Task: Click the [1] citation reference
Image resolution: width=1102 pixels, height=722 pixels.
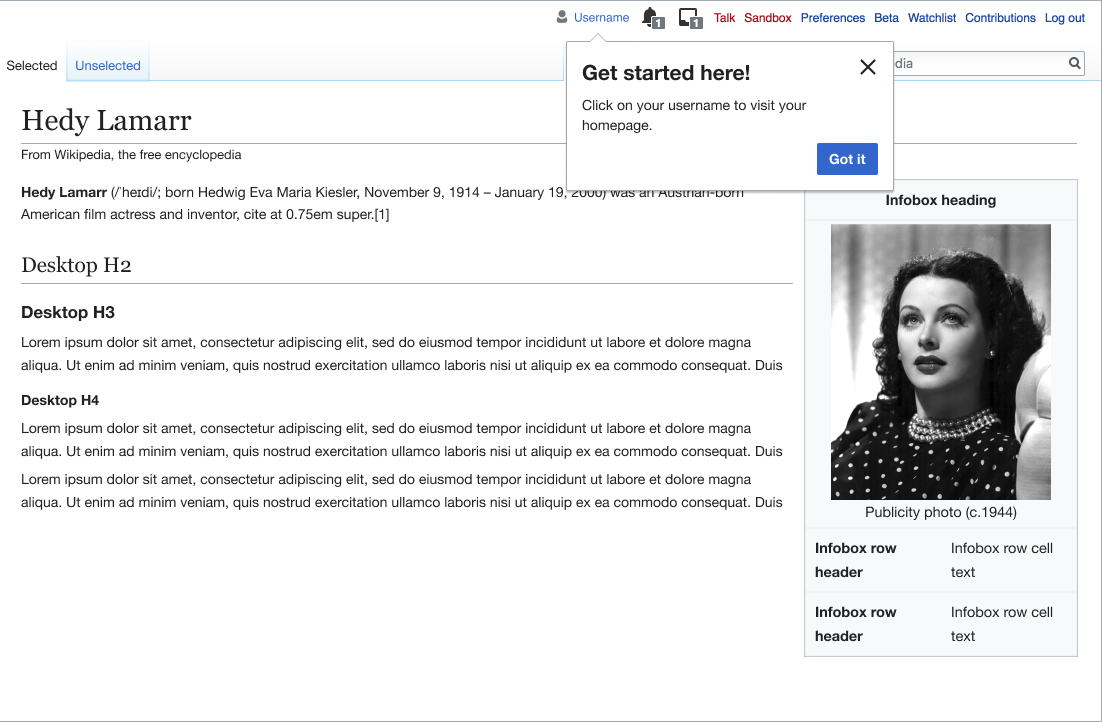Action: pos(382,215)
